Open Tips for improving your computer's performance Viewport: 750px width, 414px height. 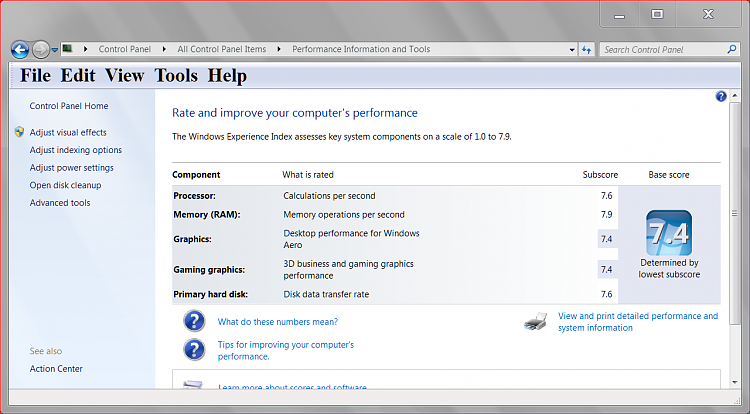pos(286,350)
